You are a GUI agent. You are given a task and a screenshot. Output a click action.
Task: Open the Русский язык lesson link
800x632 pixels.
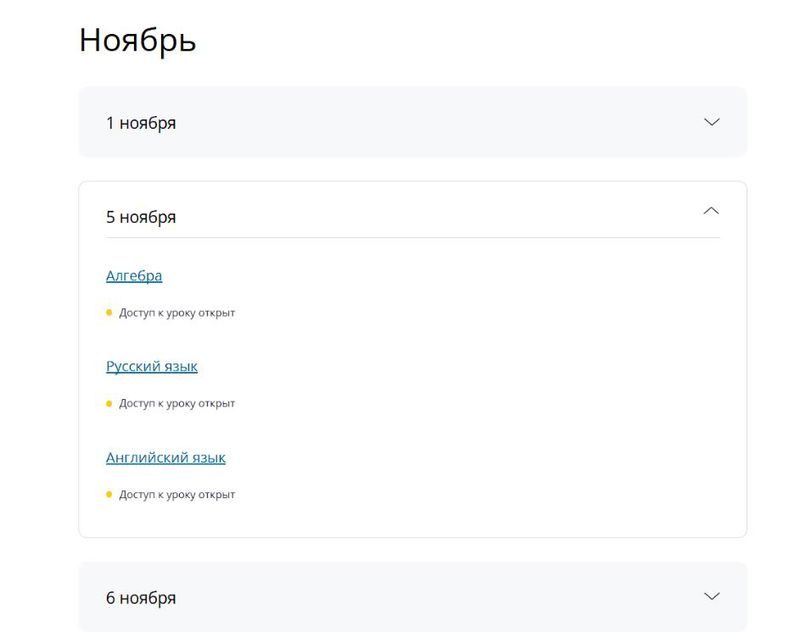[x=152, y=367]
